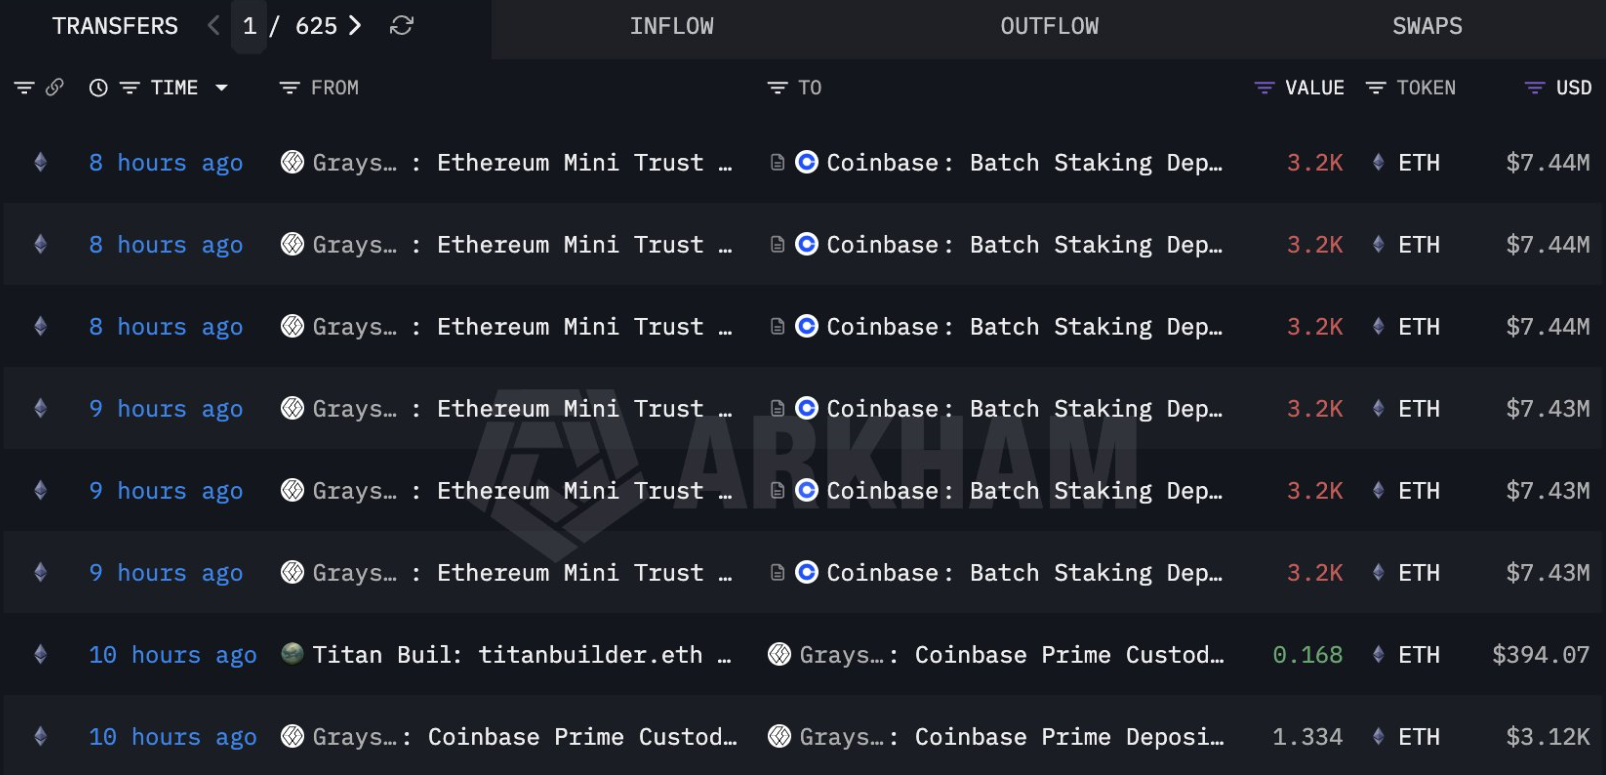Open the leftmost general filter icon

[x=24, y=88]
